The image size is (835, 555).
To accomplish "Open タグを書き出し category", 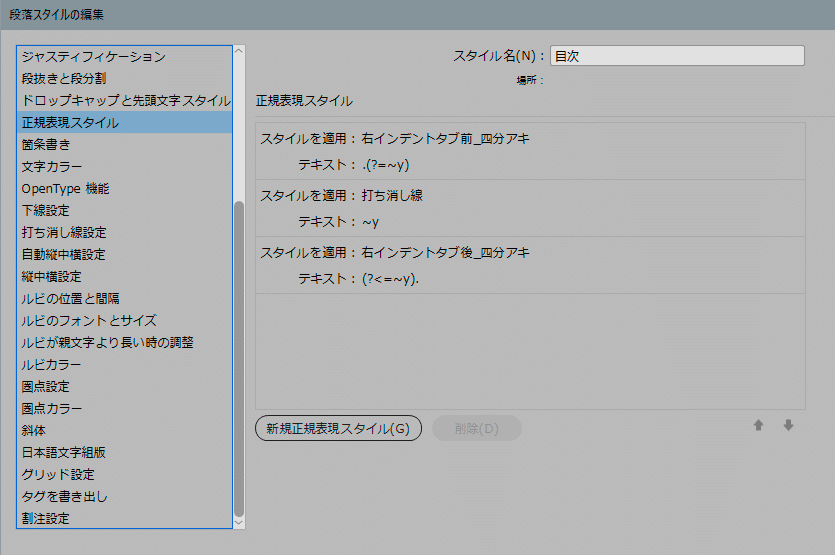I will click(x=124, y=496).
